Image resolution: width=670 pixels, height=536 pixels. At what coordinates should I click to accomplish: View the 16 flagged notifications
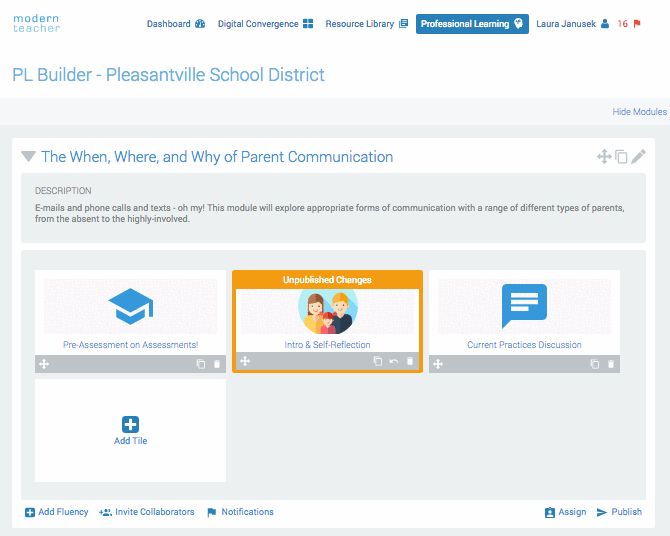click(x=629, y=24)
